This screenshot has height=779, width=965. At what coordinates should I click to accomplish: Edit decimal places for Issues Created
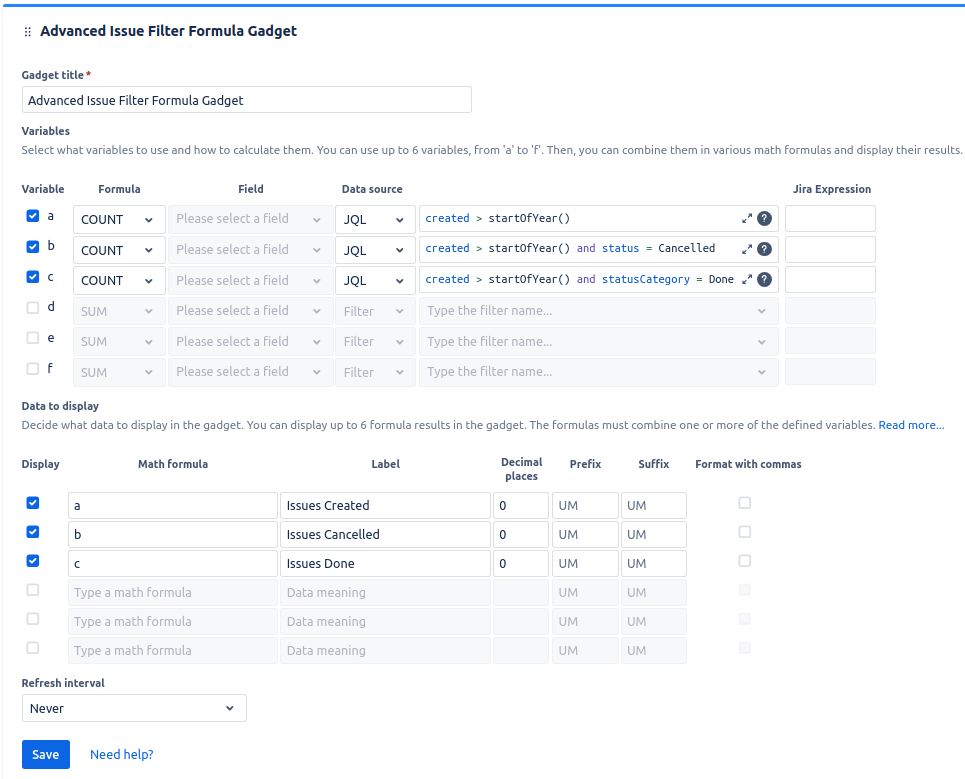(521, 506)
